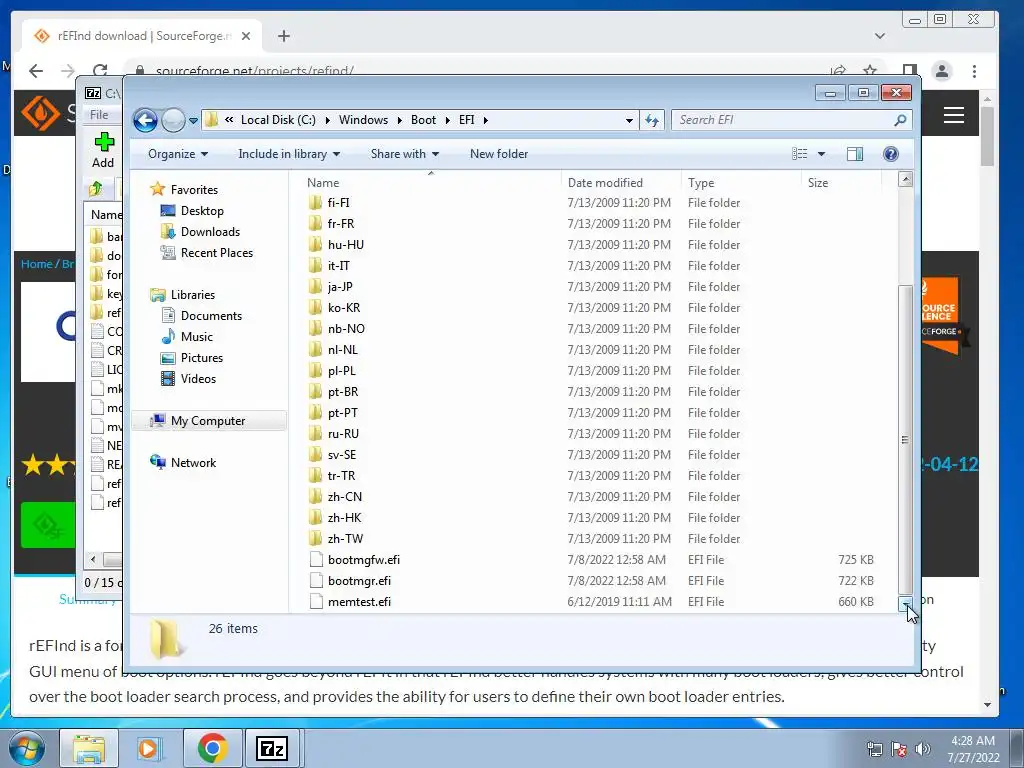Viewport: 1024px width, 768px height.
Task: Select My Computer in navigation pane
Action: coord(209,421)
